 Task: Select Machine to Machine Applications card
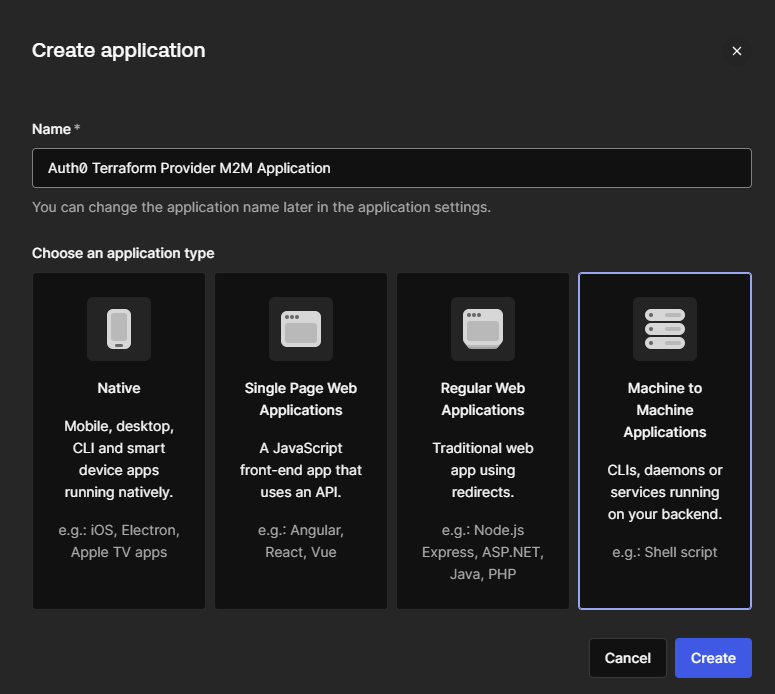pyautogui.click(x=665, y=441)
